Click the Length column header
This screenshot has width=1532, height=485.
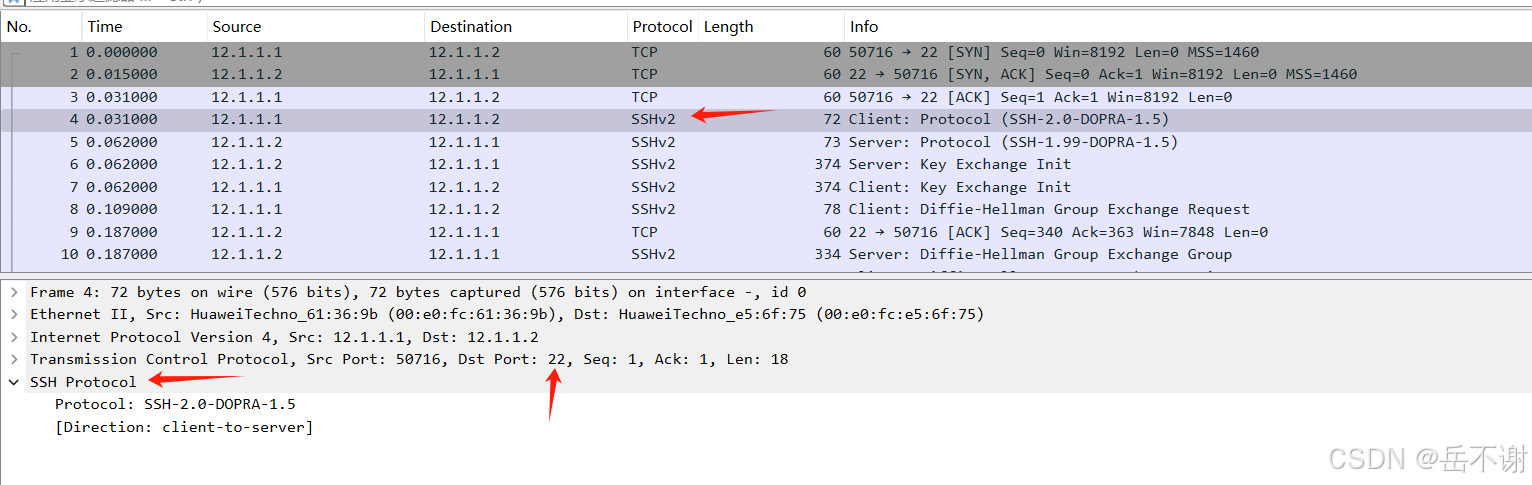771,27
